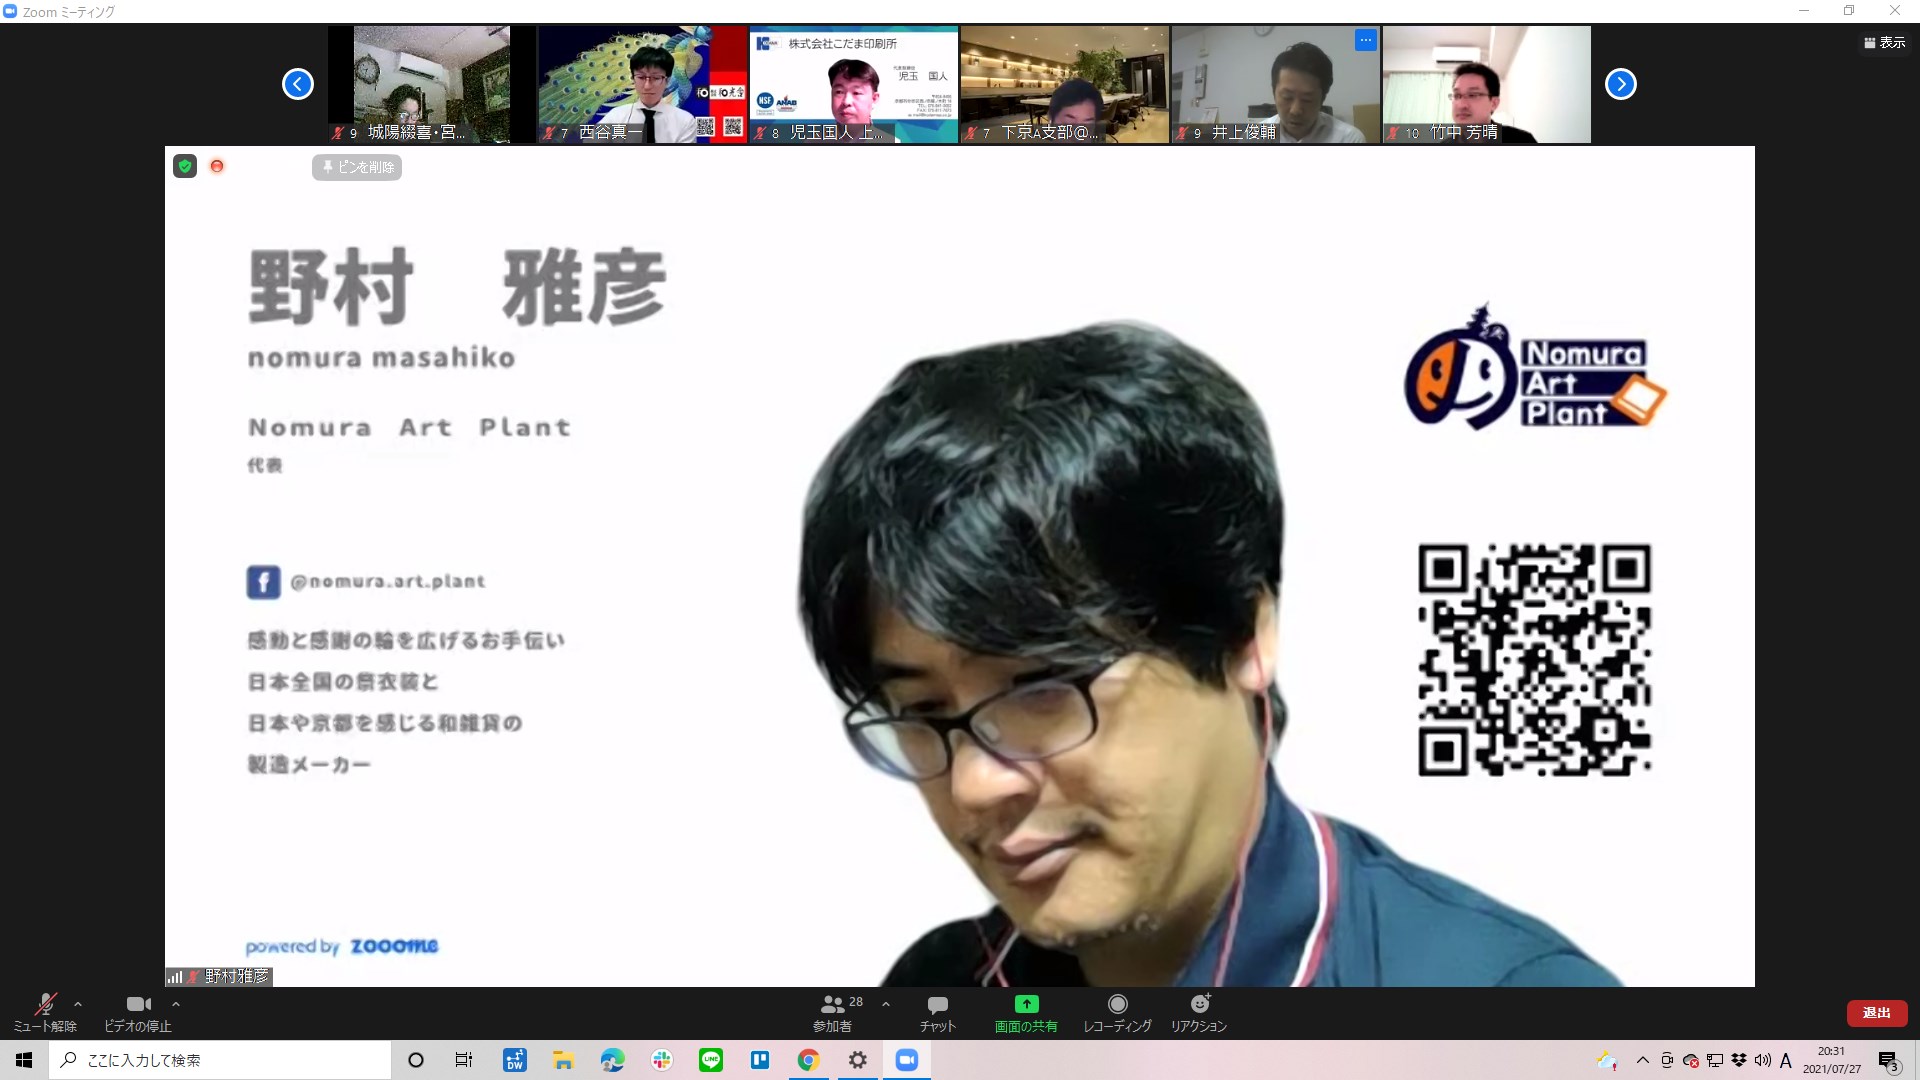This screenshot has height=1080, width=1920.
Task: Open Microsoft Edge from the taskbar
Action: click(x=612, y=1060)
